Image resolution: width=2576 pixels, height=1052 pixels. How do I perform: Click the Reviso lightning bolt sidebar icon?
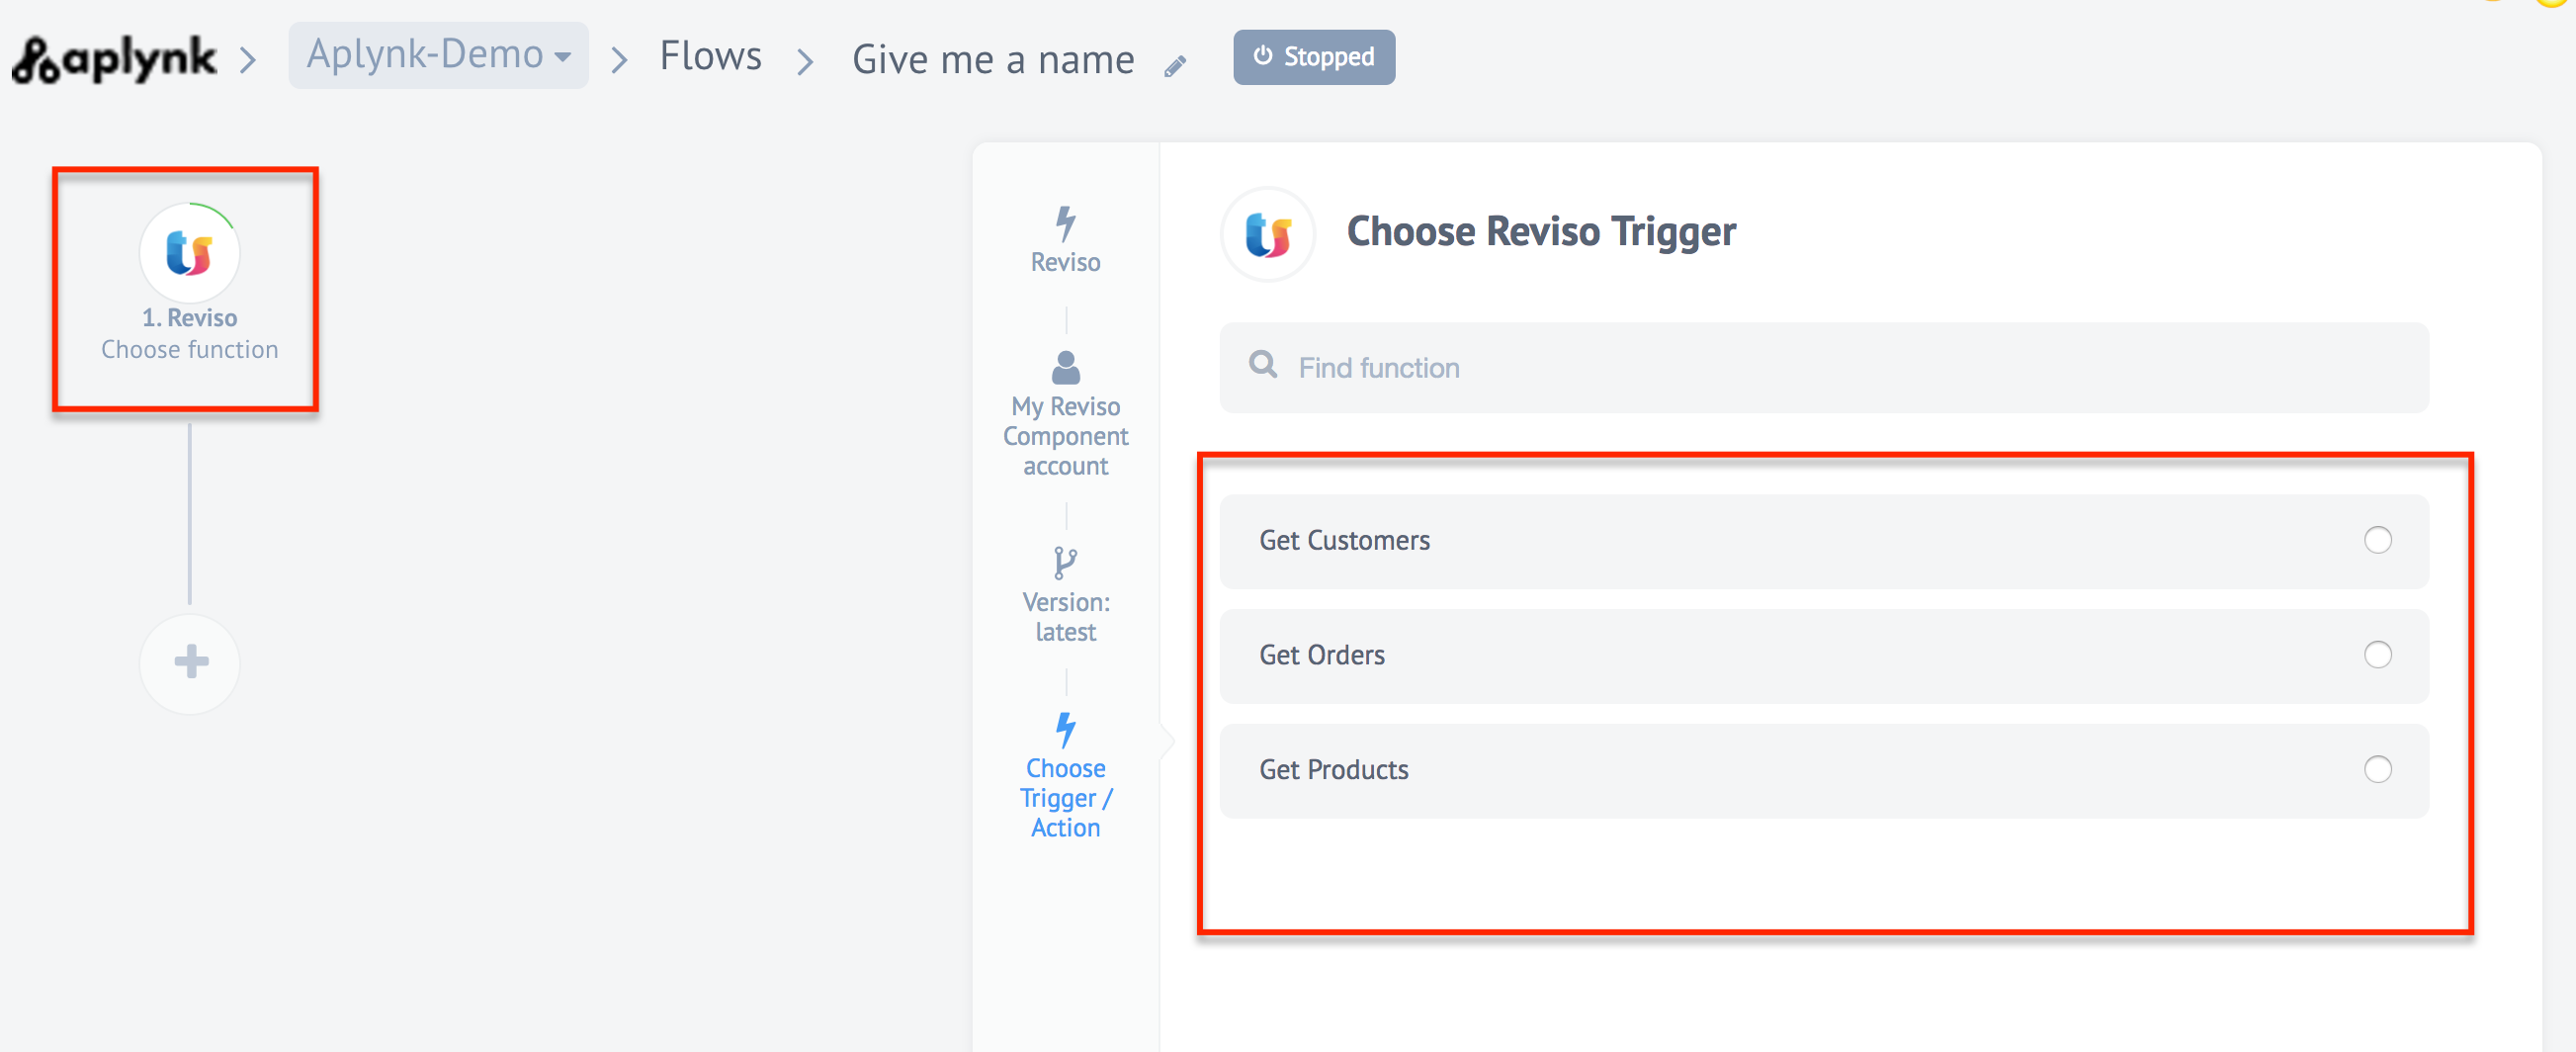(x=1065, y=224)
